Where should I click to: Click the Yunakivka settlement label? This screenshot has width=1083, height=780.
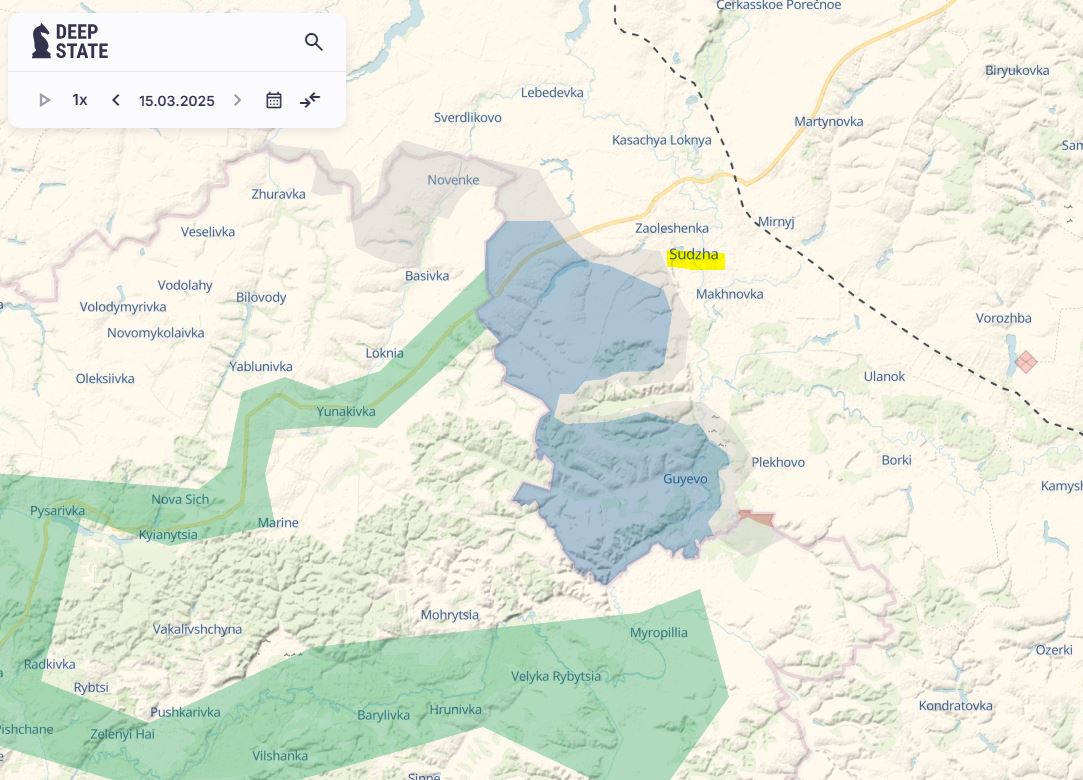[346, 411]
